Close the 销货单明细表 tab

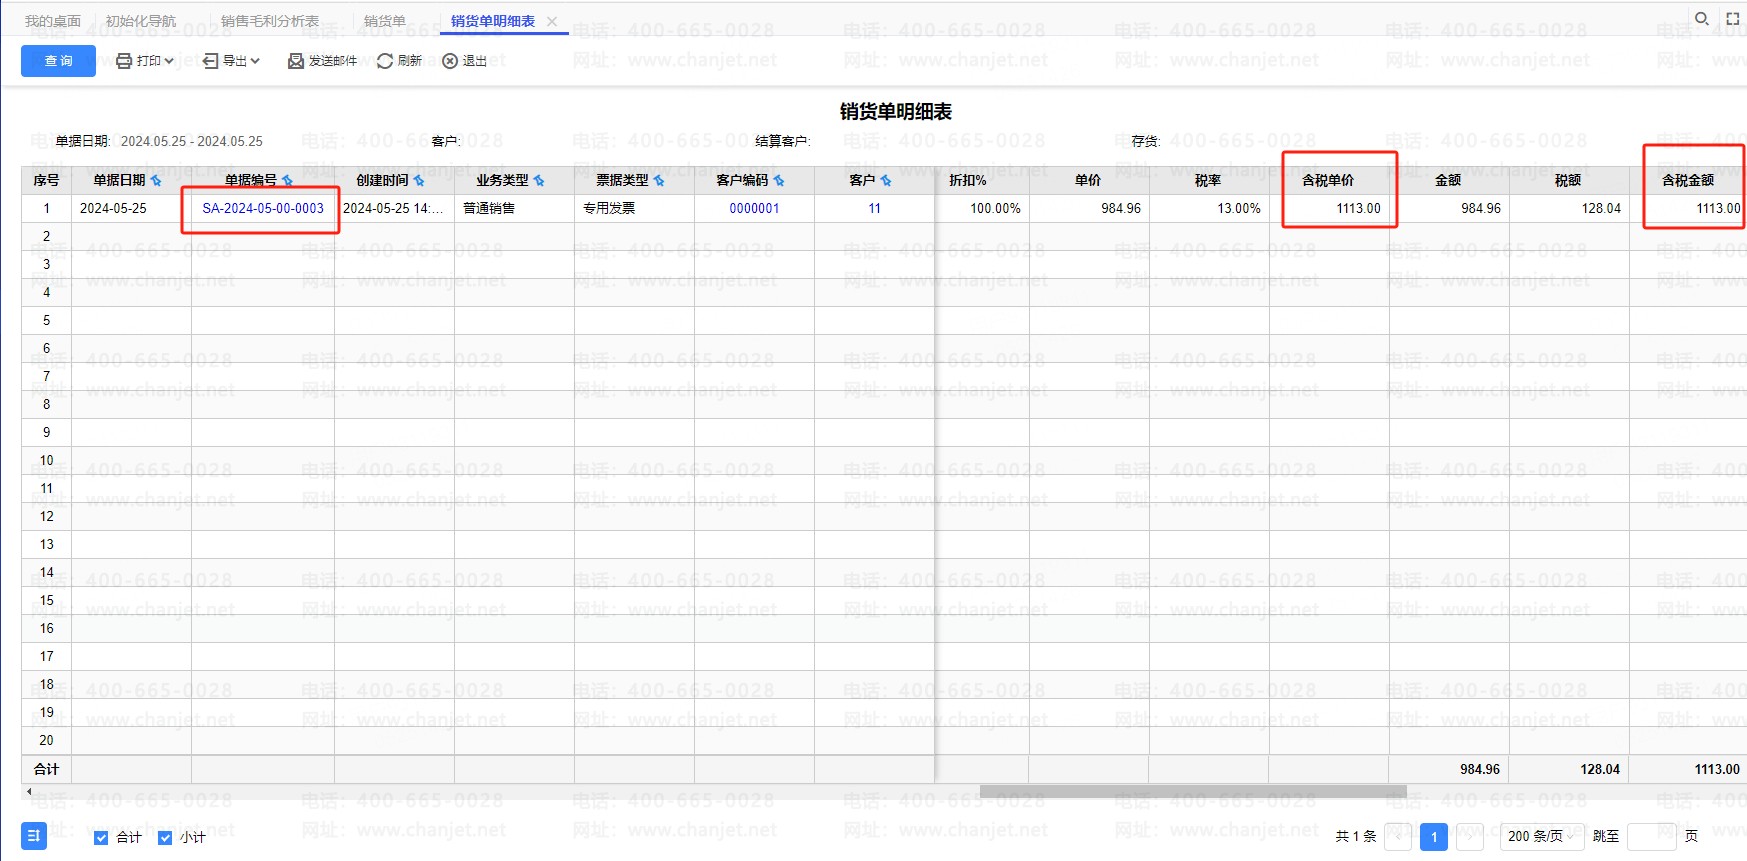click(x=552, y=21)
